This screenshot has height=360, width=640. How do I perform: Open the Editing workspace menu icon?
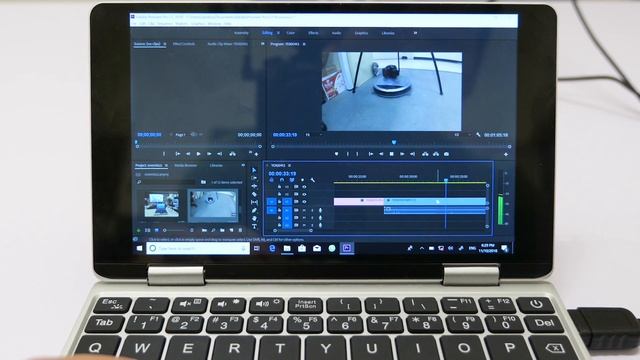tap(278, 33)
